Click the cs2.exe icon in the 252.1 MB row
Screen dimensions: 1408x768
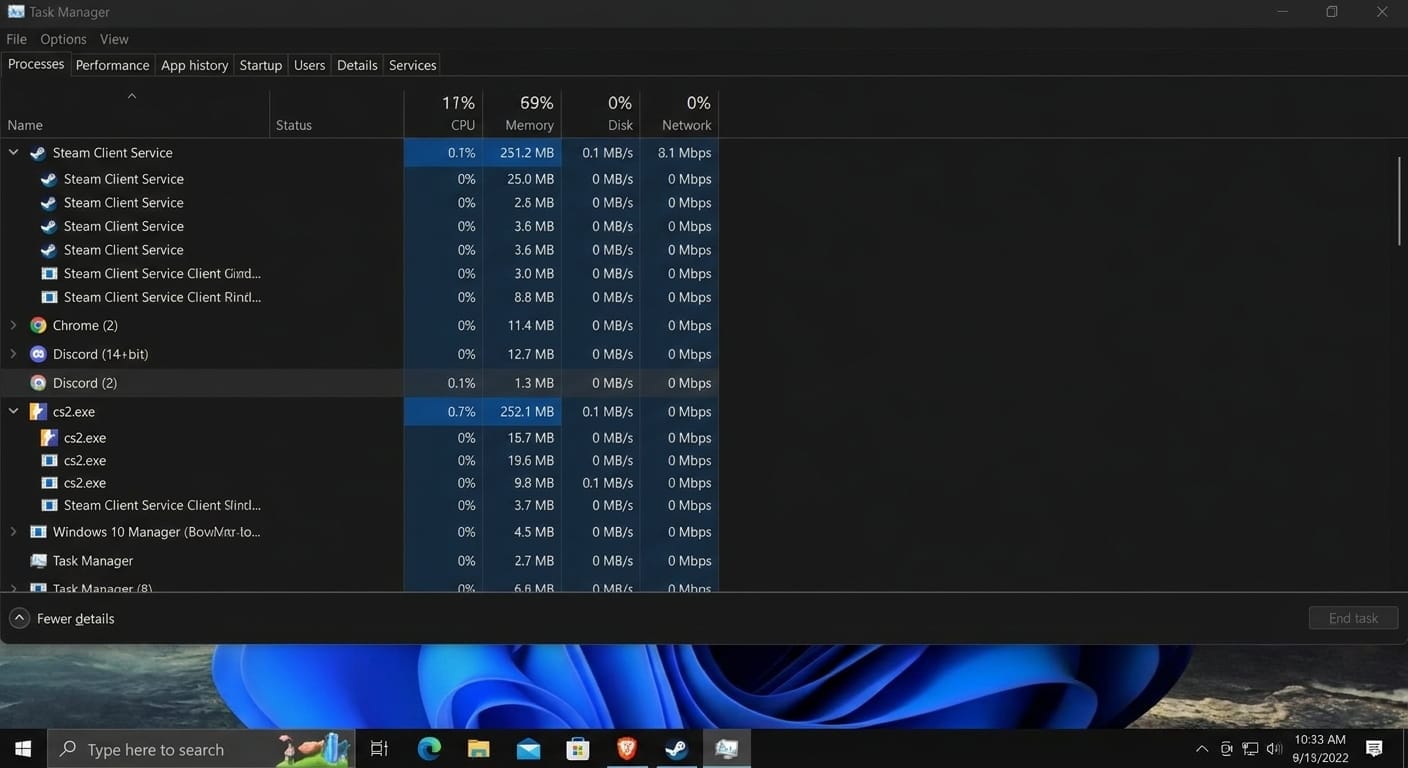coord(38,411)
